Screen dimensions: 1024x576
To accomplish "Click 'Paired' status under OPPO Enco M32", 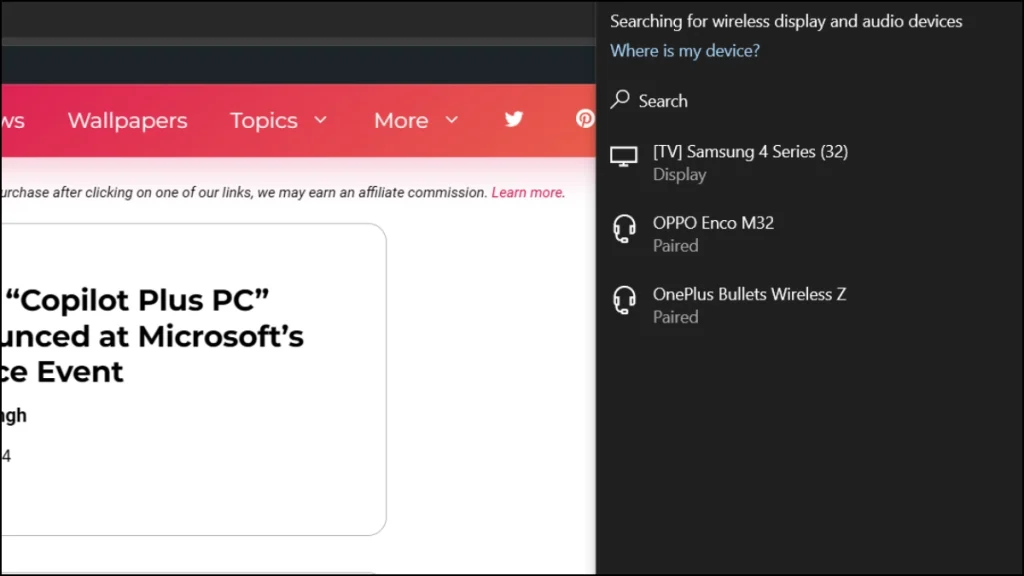I will (x=676, y=246).
